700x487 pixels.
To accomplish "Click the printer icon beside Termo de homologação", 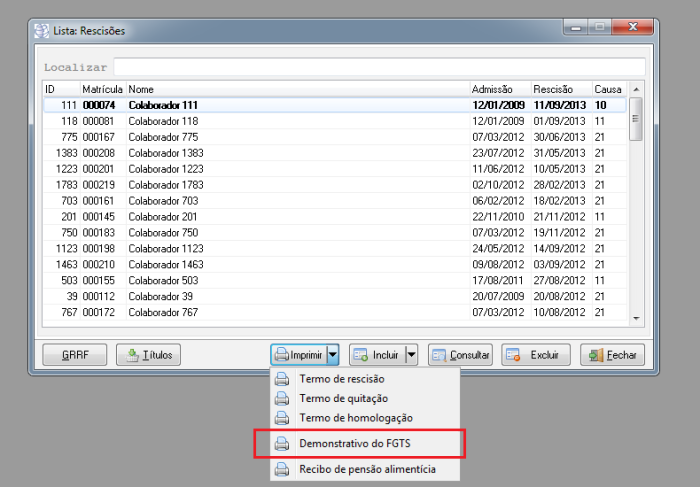I will point(282,417).
